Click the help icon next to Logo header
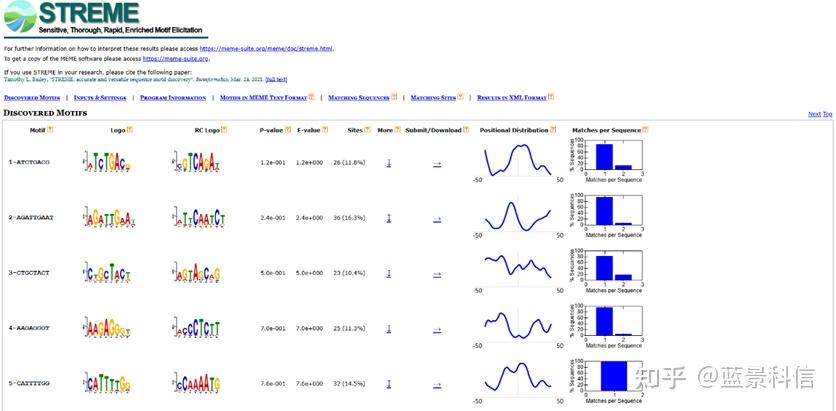Image resolution: width=836 pixels, height=411 pixels. (x=130, y=130)
